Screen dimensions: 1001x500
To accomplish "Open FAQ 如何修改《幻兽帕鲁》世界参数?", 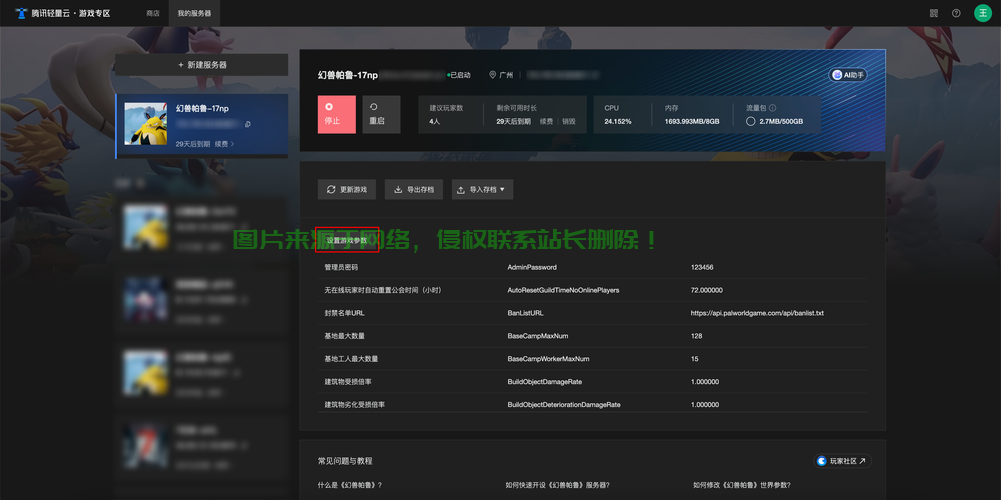I will [742, 485].
